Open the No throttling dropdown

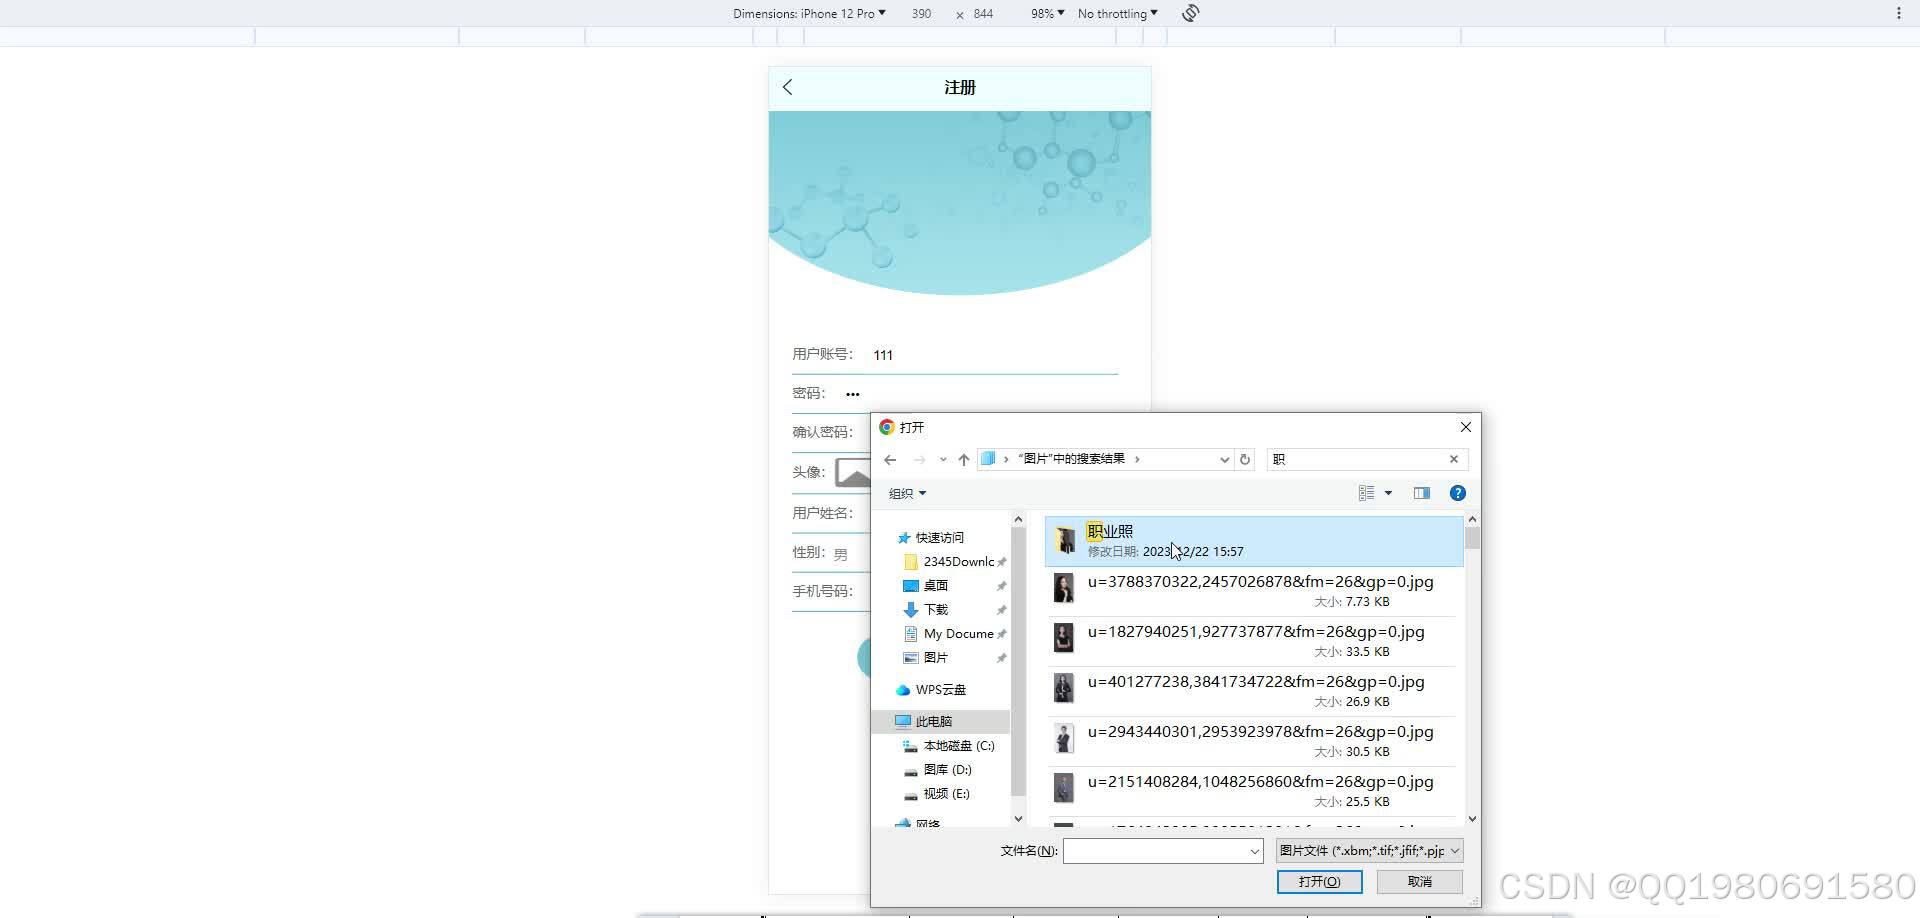pyautogui.click(x=1116, y=13)
